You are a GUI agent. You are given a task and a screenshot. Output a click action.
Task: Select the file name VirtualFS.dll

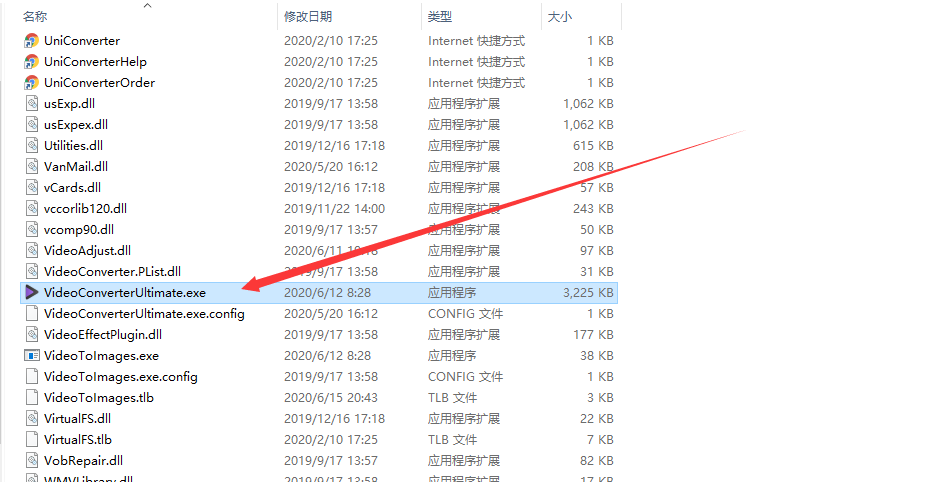(77, 418)
